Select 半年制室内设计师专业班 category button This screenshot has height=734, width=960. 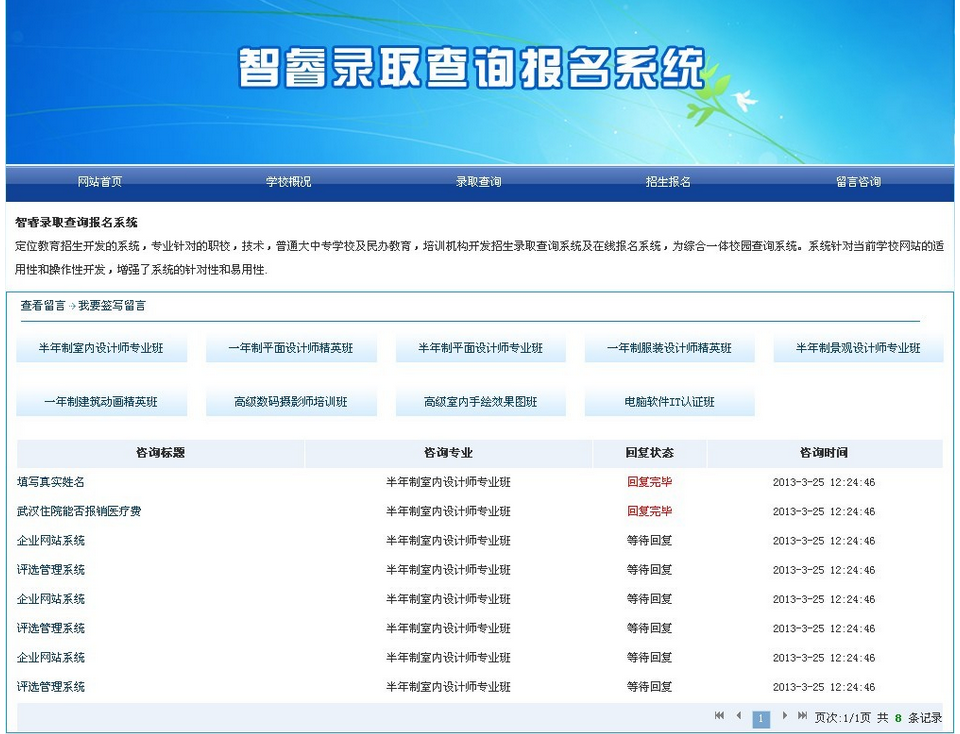[x=101, y=349]
